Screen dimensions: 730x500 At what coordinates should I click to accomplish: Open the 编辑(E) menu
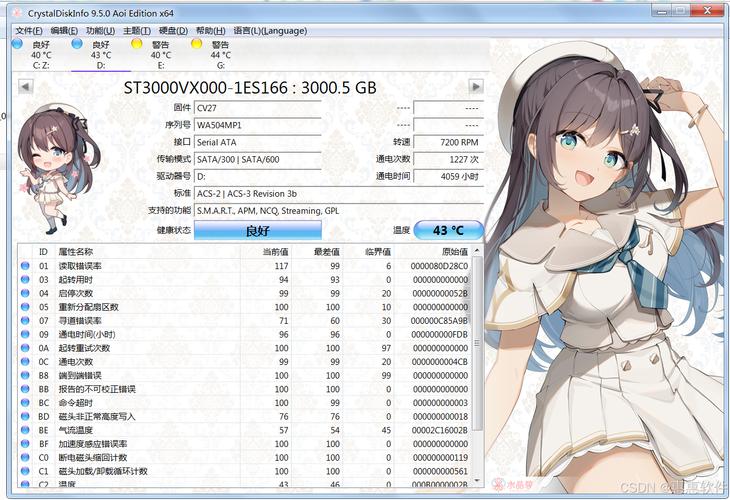tap(64, 31)
